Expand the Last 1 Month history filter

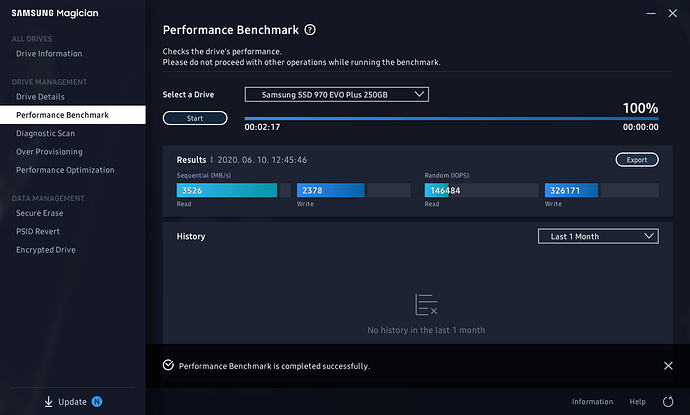598,236
